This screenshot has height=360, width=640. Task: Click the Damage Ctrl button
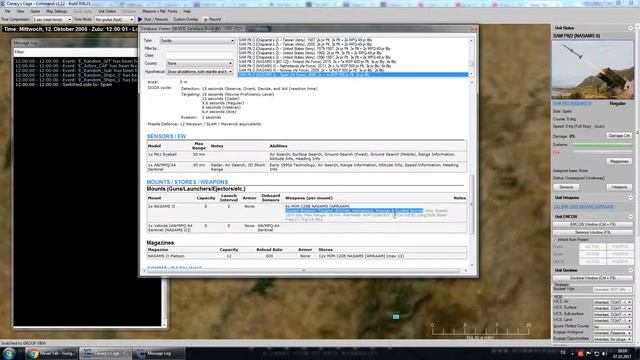click(x=619, y=136)
